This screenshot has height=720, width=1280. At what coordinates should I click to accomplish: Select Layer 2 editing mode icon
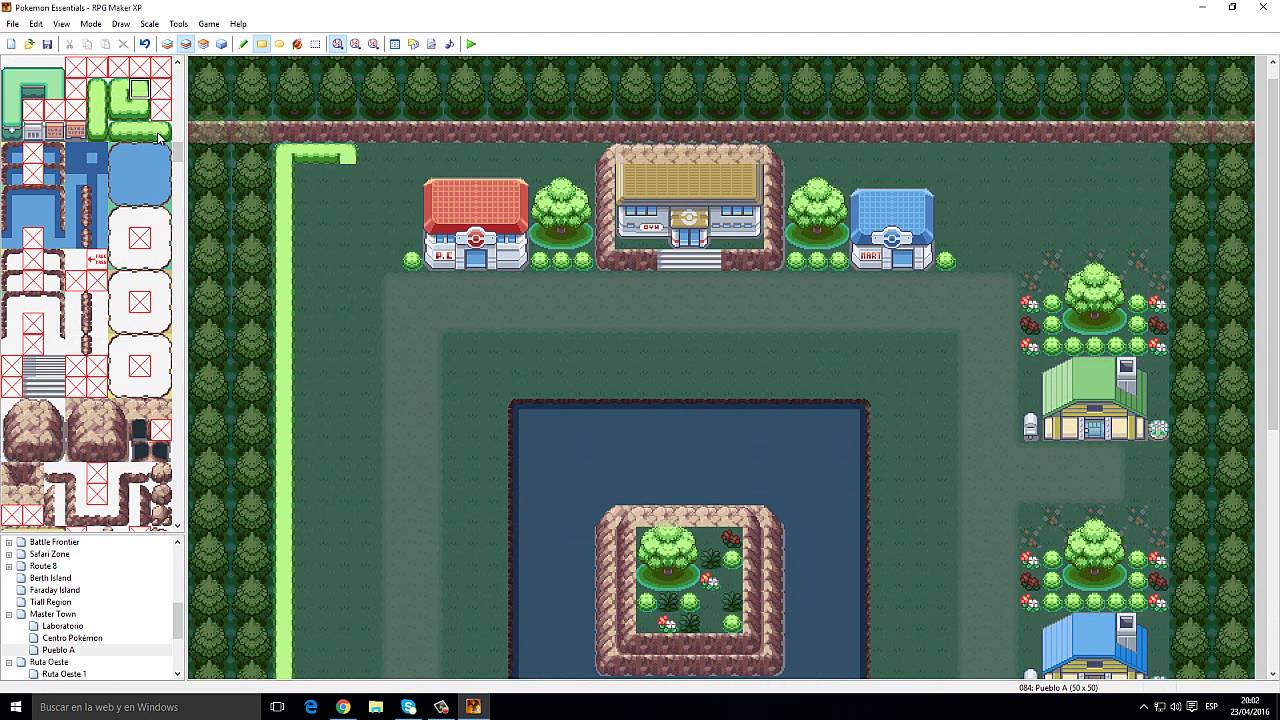[185, 44]
